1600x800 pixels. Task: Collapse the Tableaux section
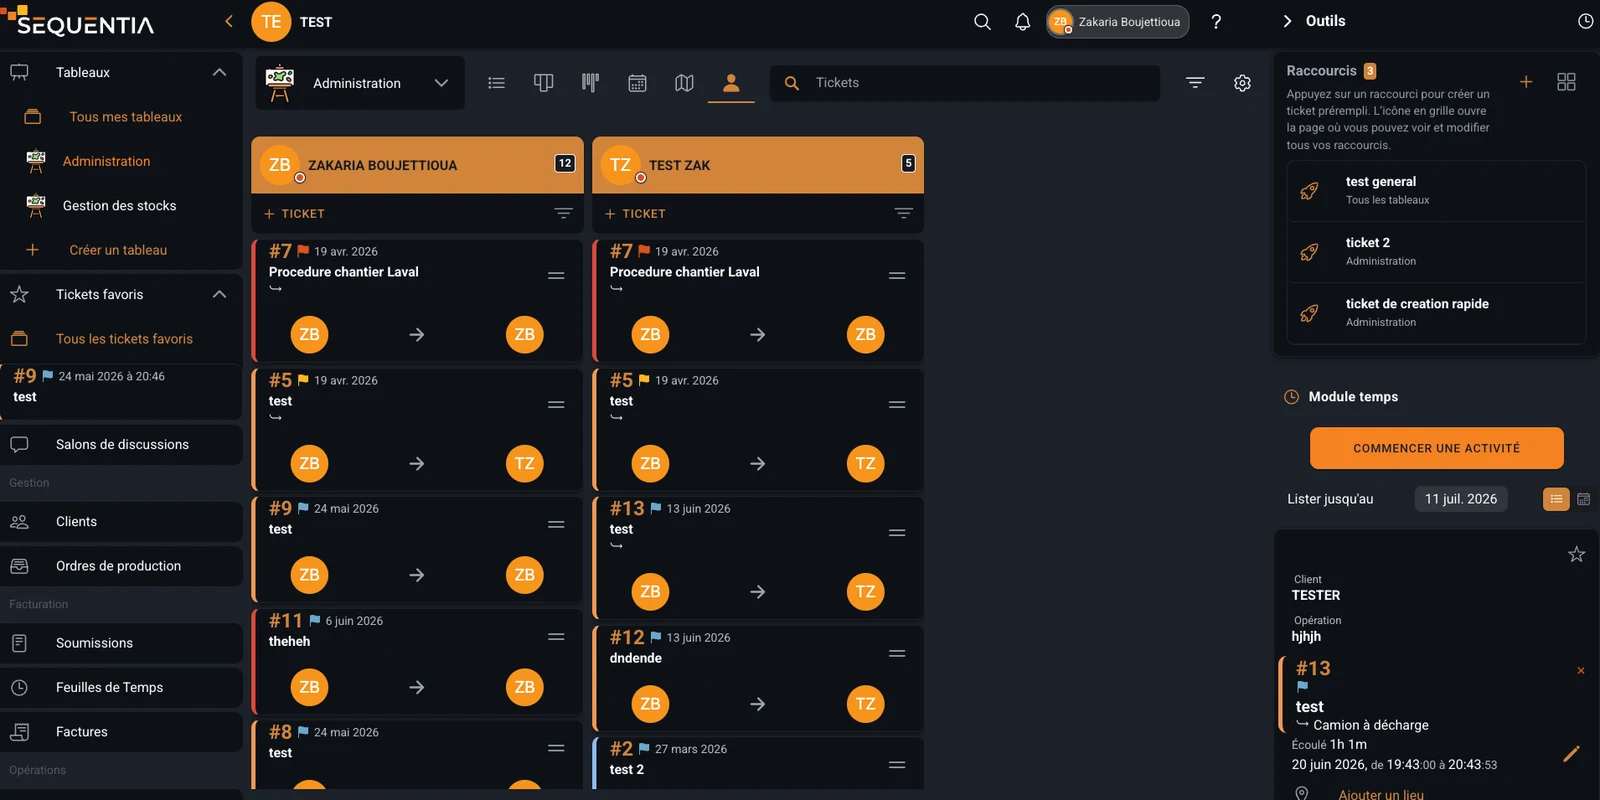220,72
